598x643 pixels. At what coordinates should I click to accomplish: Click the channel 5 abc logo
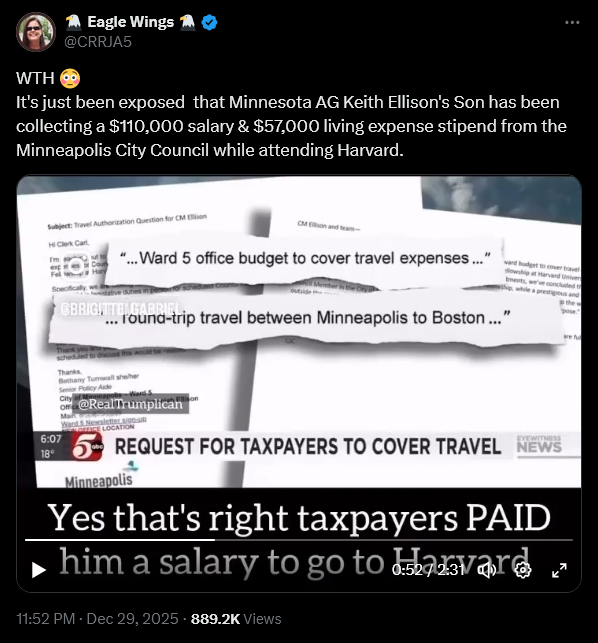coord(87,446)
